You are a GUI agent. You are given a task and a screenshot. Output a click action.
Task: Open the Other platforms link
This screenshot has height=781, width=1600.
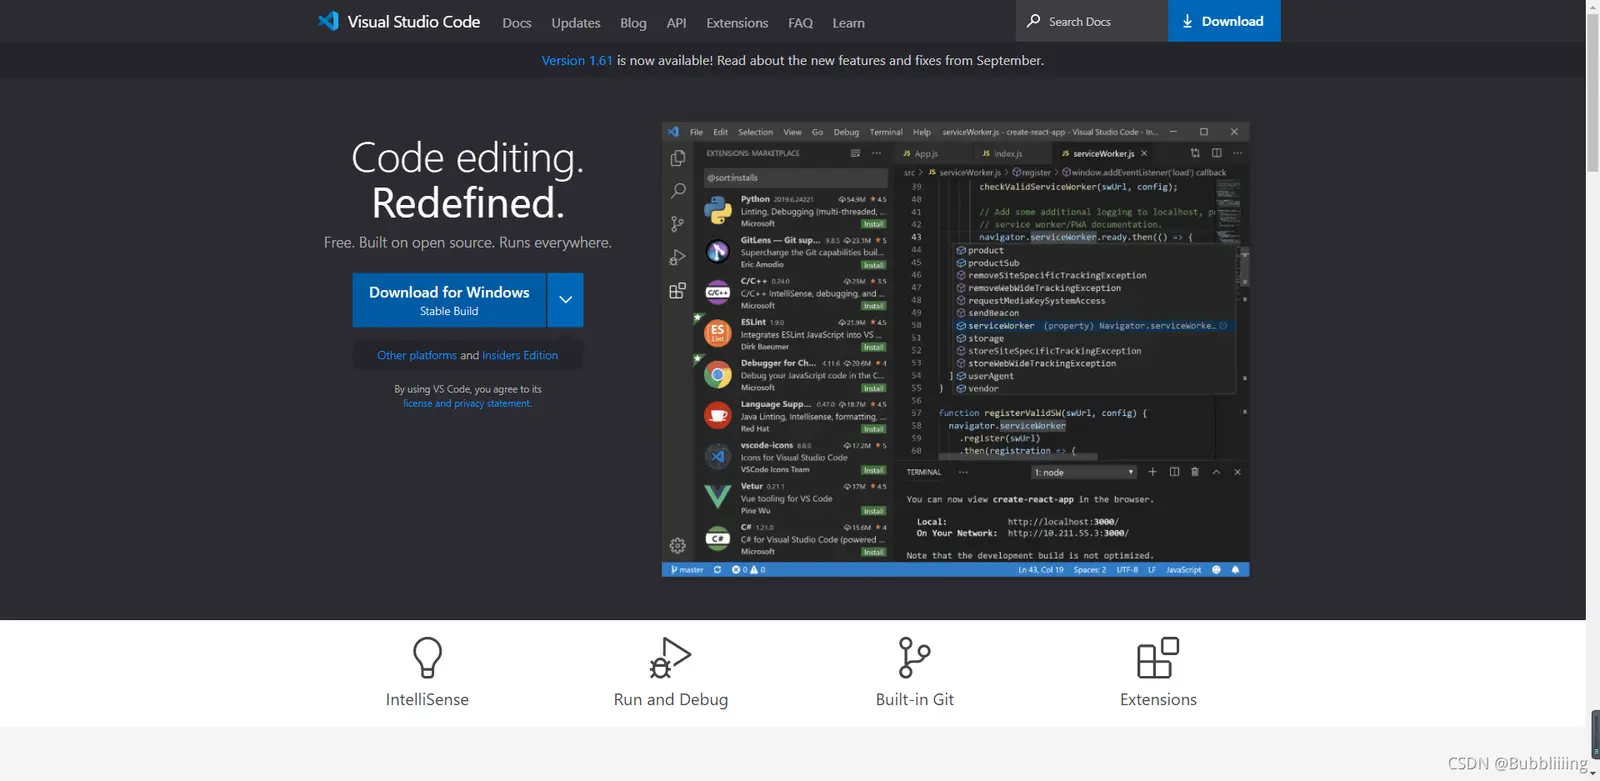tap(417, 355)
